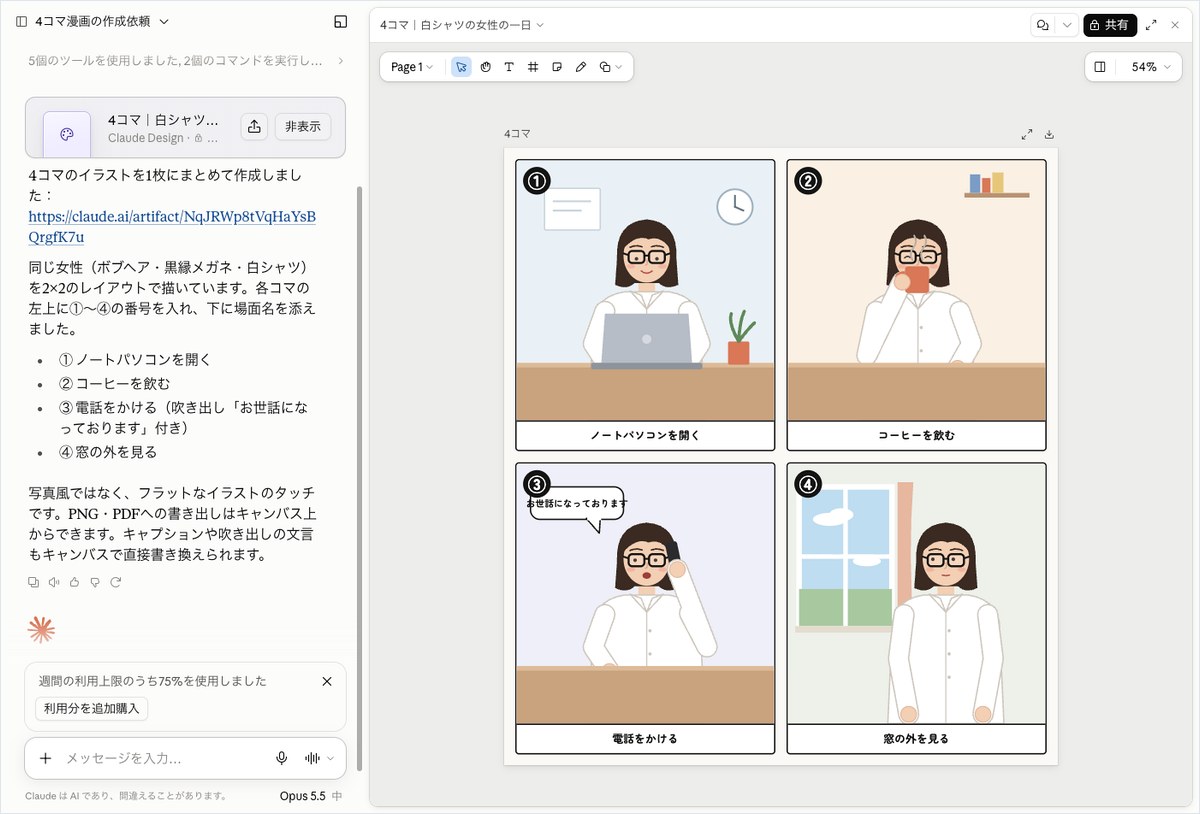
Task: Click the 非表示 button
Action: coord(303,126)
